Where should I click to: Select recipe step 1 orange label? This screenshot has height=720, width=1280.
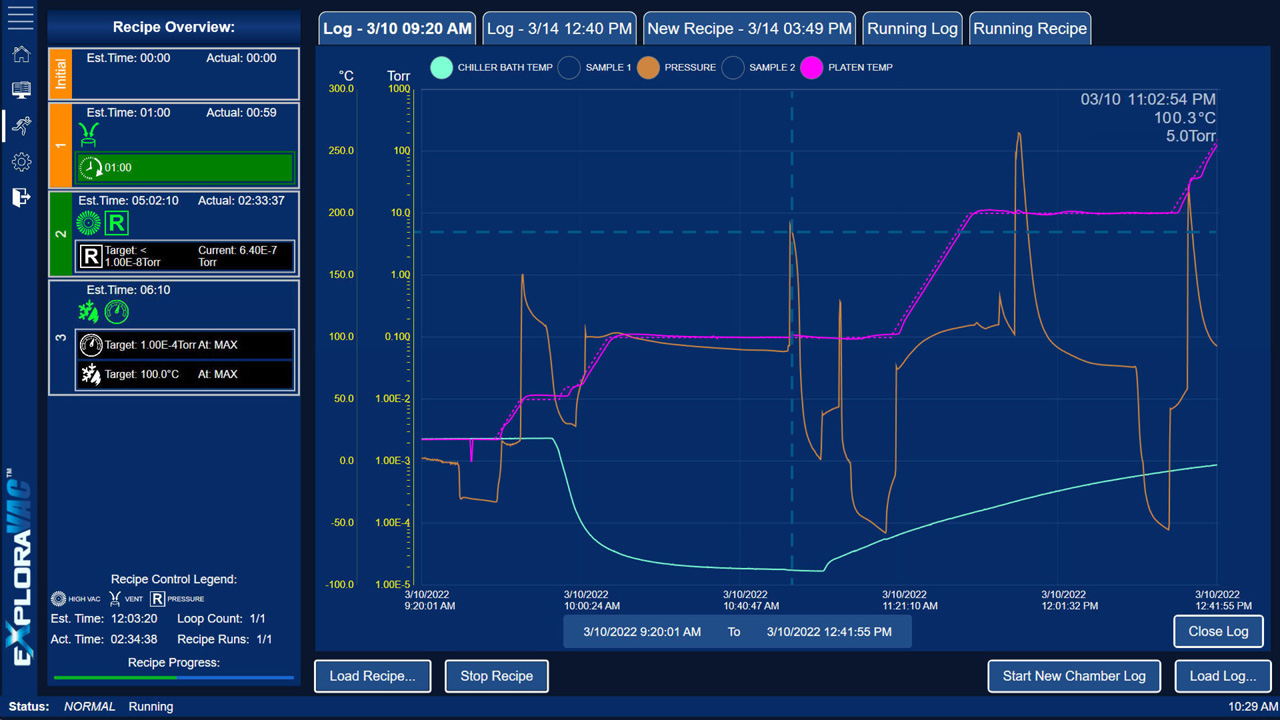pyautogui.click(x=60, y=145)
